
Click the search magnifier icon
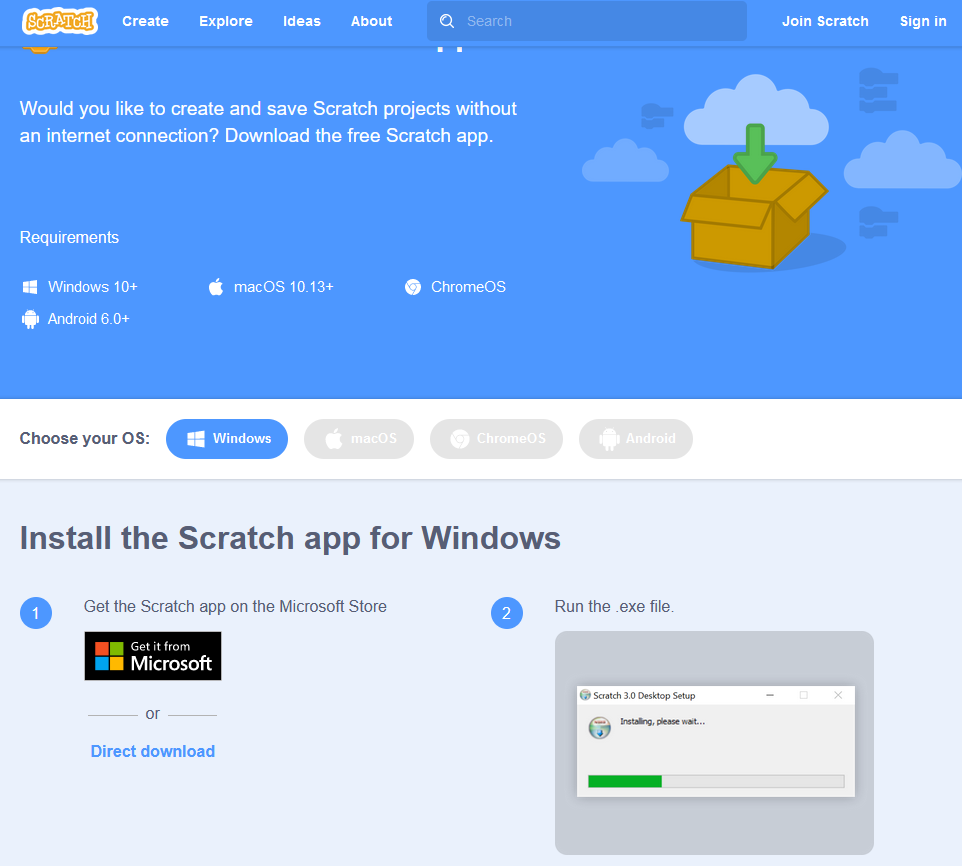[447, 21]
